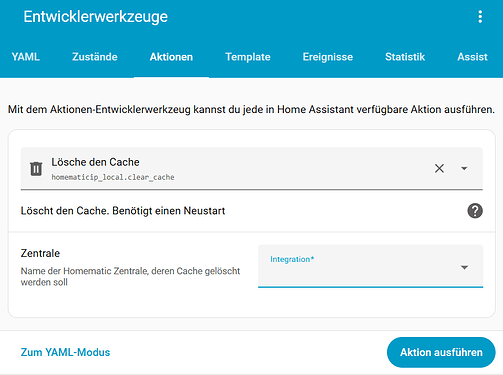
Task: Click the Entwicklerwerkzeuge header title
Action: (x=96, y=17)
